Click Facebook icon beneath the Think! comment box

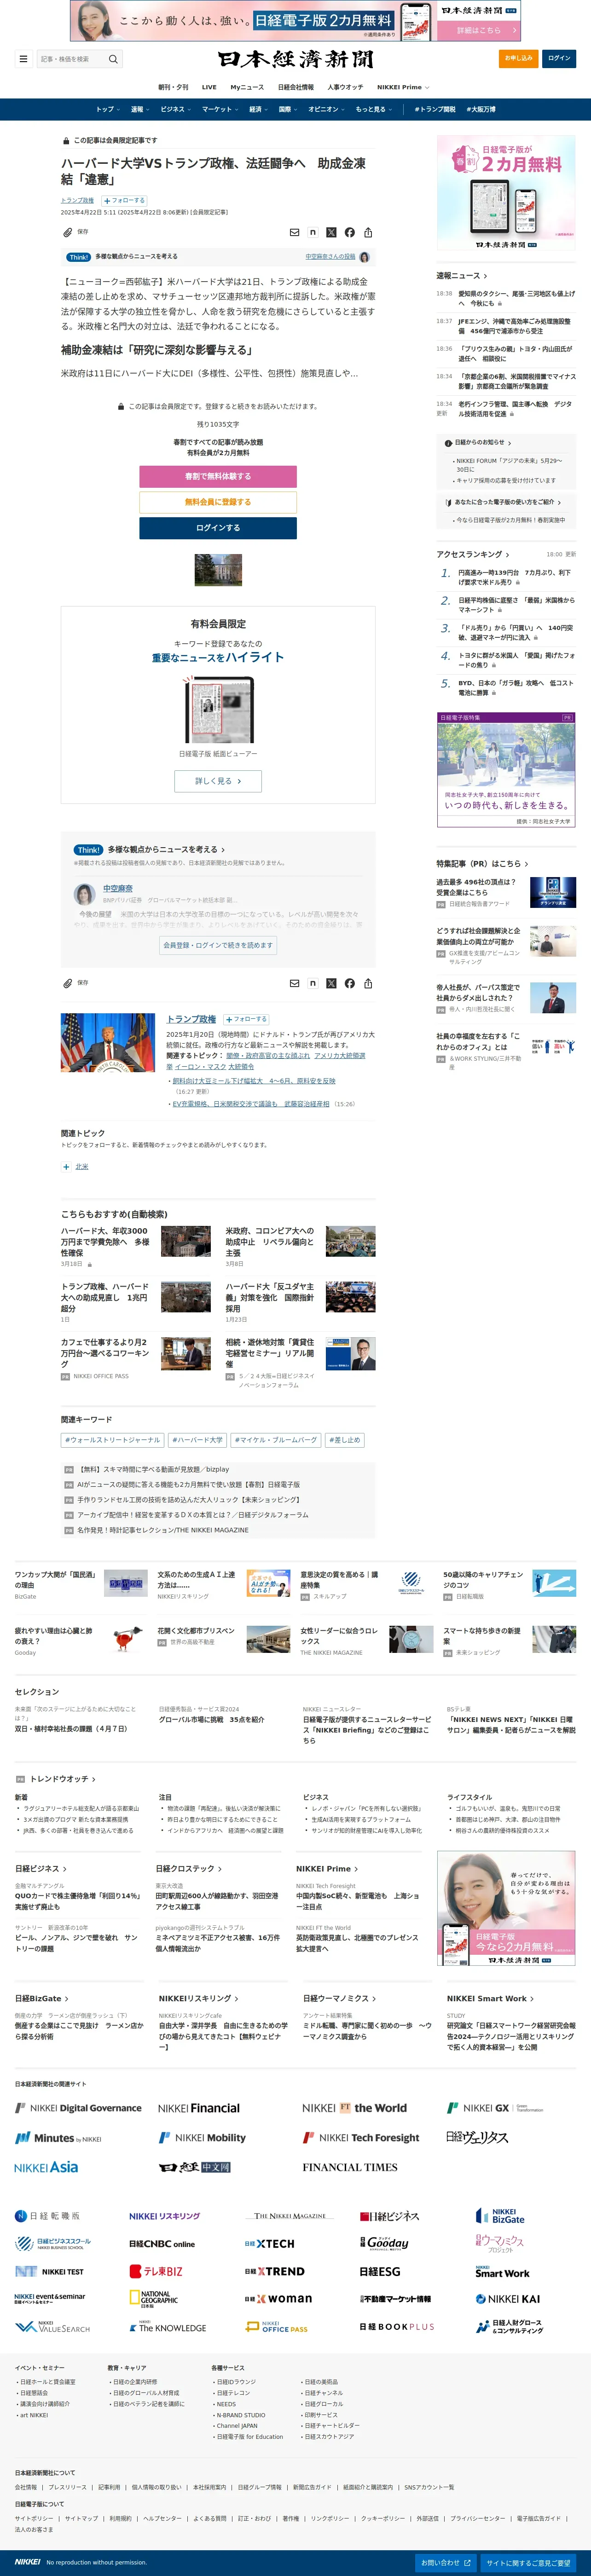[x=350, y=983]
